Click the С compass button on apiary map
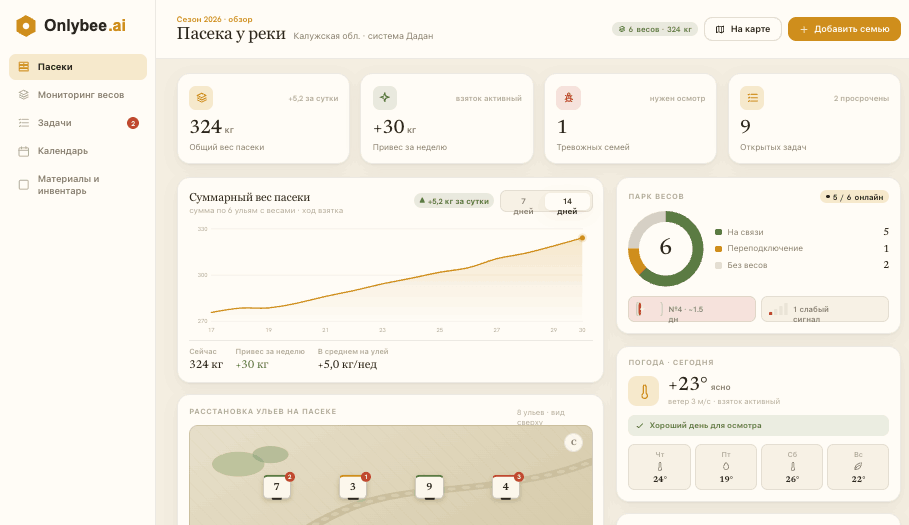The height and width of the screenshot is (525, 909). point(573,442)
